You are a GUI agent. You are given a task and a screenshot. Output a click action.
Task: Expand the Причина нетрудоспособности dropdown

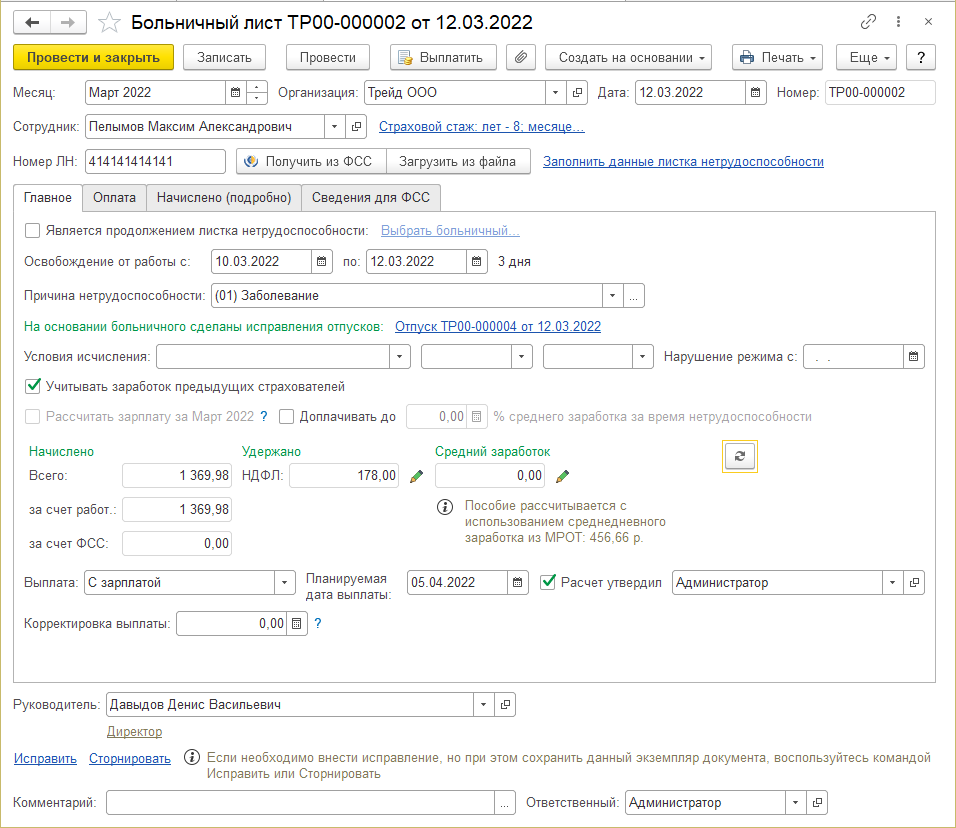point(611,296)
